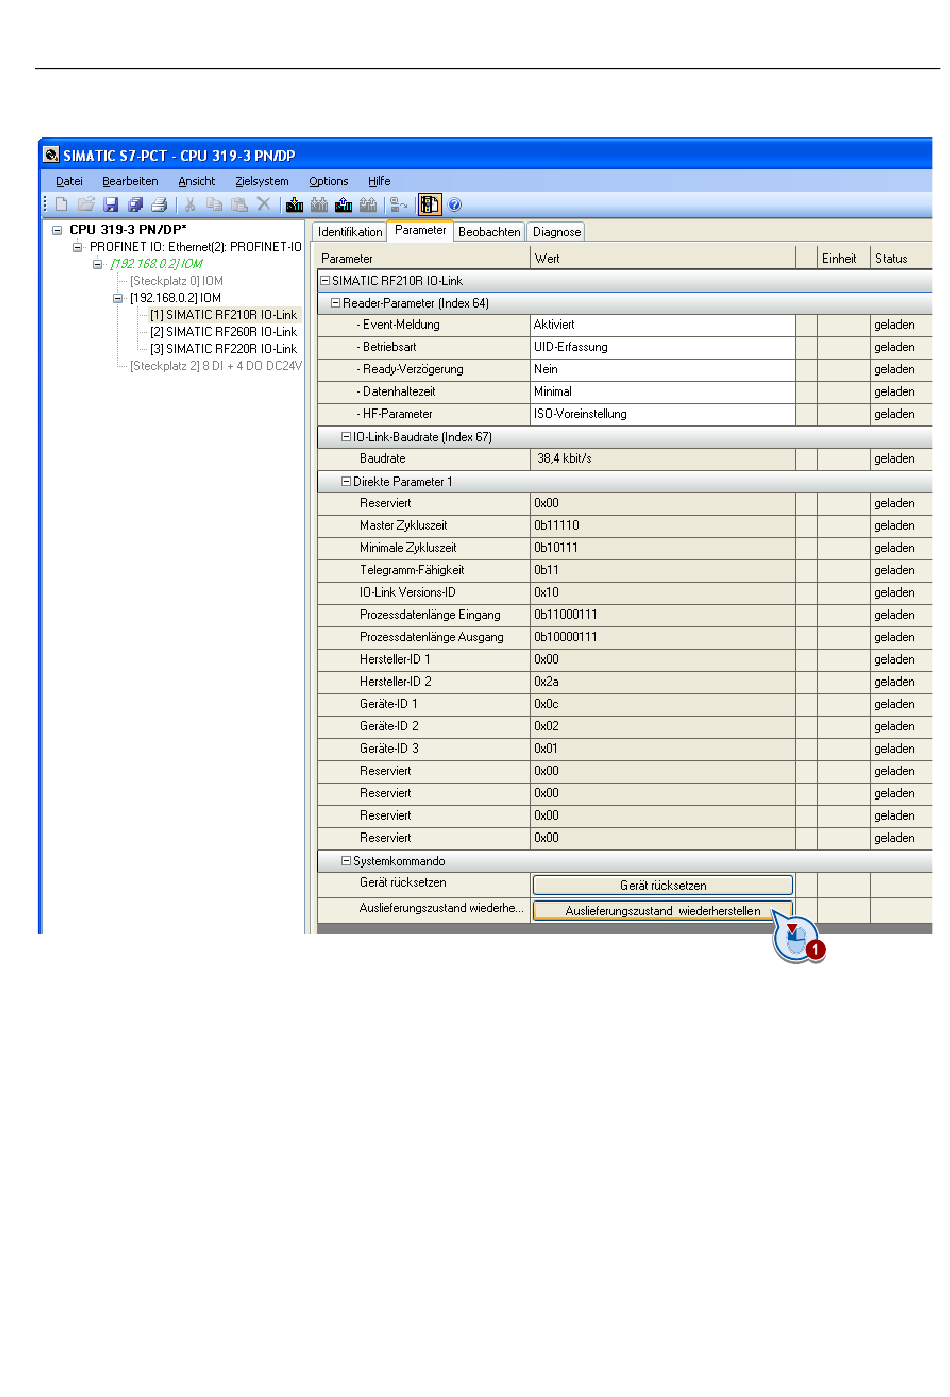
Task: Click the greyed Load with devices icon
Action: pyautogui.click(x=319, y=205)
